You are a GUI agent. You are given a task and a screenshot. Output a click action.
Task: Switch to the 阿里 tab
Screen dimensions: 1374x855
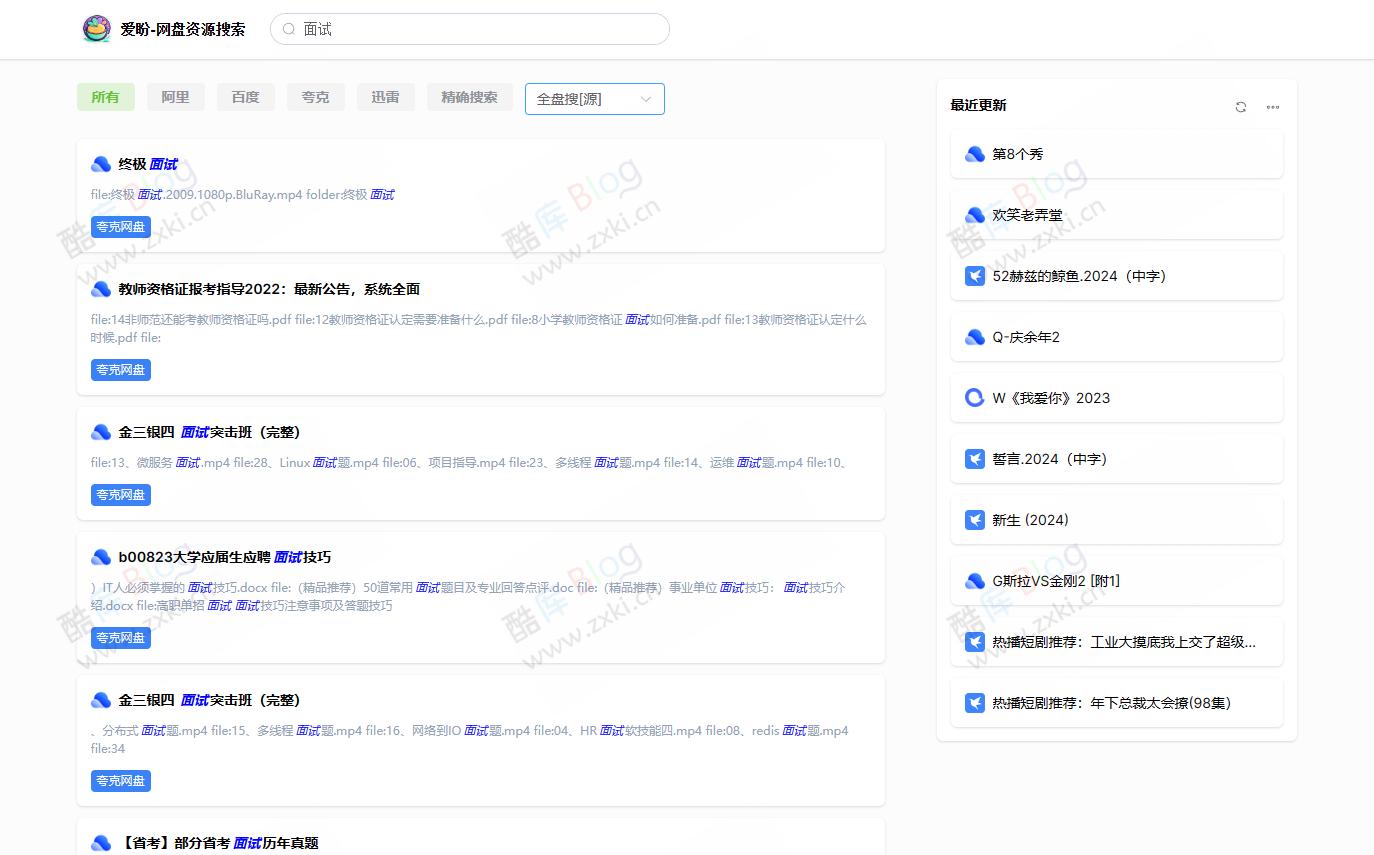coord(175,97)
